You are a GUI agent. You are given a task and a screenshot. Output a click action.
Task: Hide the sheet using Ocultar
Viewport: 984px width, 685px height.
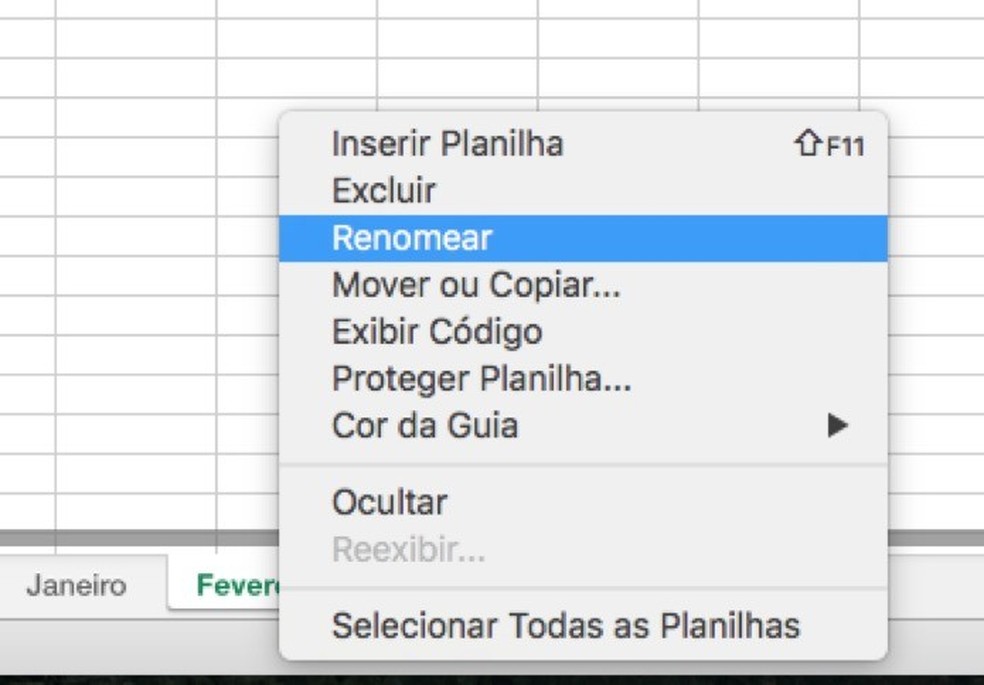pyautogui.click(x=390, y=502)
